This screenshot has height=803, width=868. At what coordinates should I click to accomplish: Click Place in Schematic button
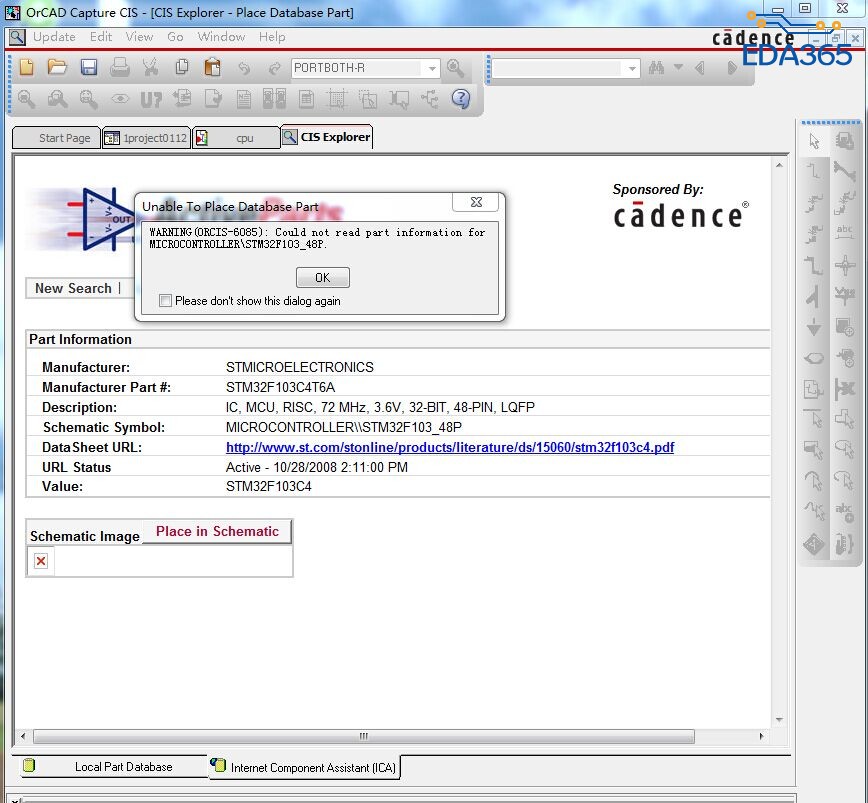click(217, 531)
